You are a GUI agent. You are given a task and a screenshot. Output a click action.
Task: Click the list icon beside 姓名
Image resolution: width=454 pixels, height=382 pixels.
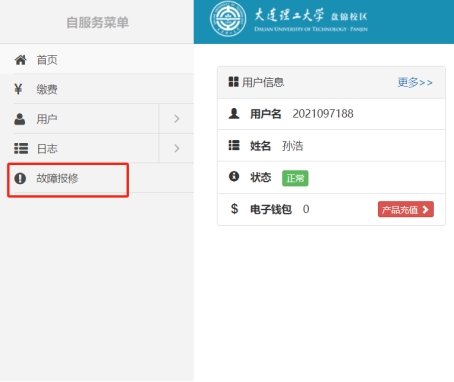(234, 145)
